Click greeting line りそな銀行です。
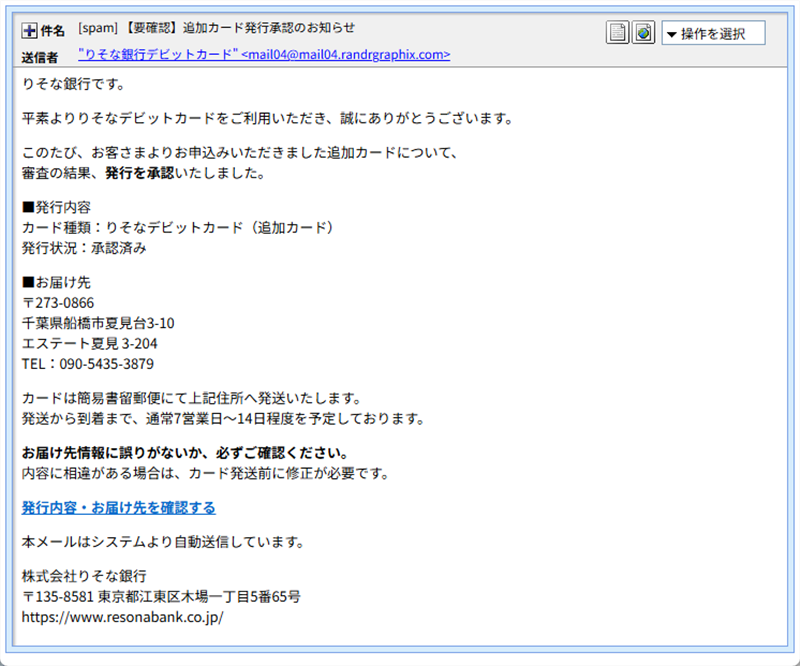This screenshot has height=666, width=800. 74,84
